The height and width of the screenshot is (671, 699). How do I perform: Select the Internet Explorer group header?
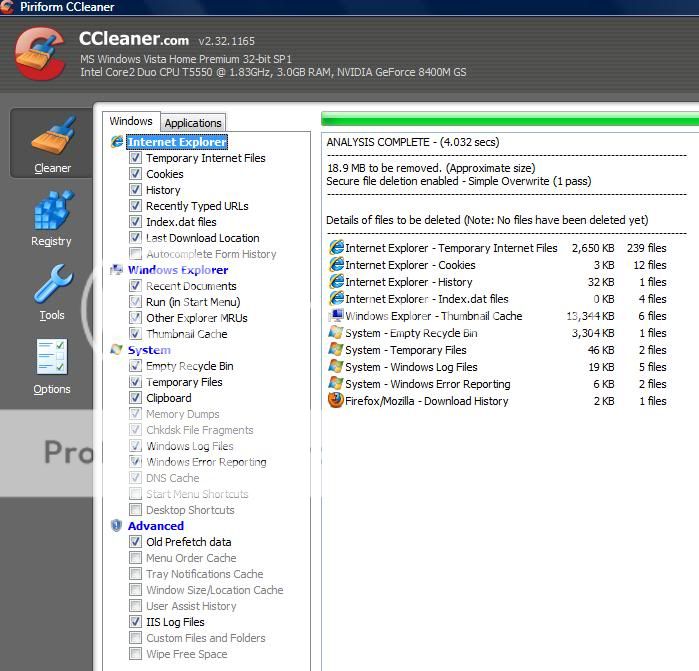177,142
